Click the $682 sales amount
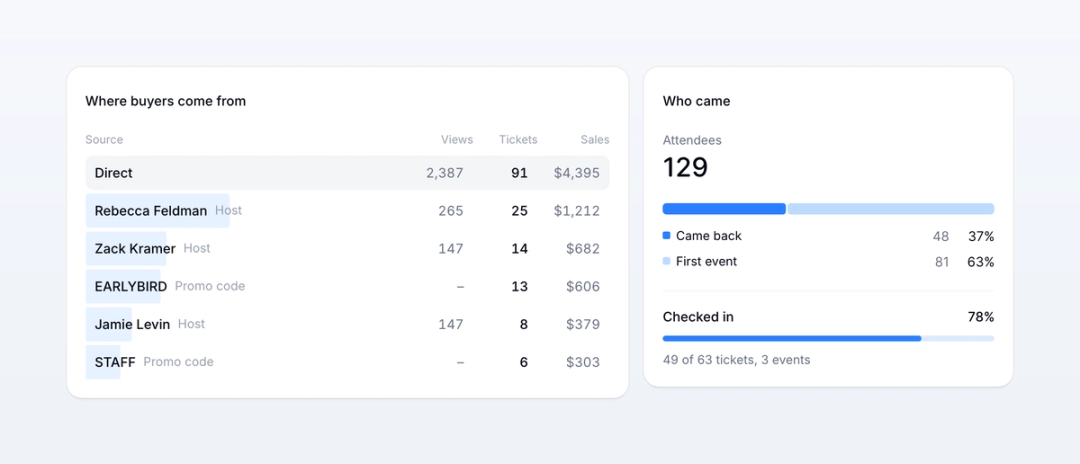Screen dimensions: 1080x464 pos(583,249)
